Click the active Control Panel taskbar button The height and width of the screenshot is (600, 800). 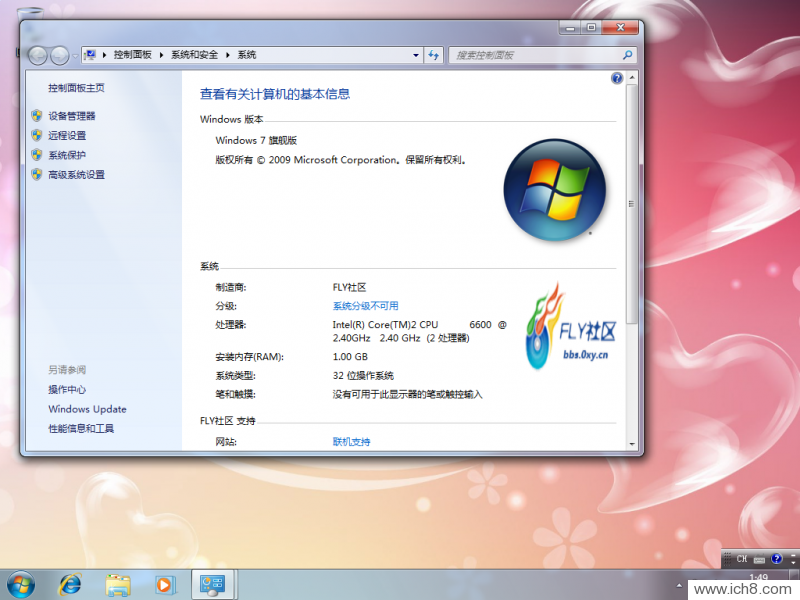tap(213, 585)
